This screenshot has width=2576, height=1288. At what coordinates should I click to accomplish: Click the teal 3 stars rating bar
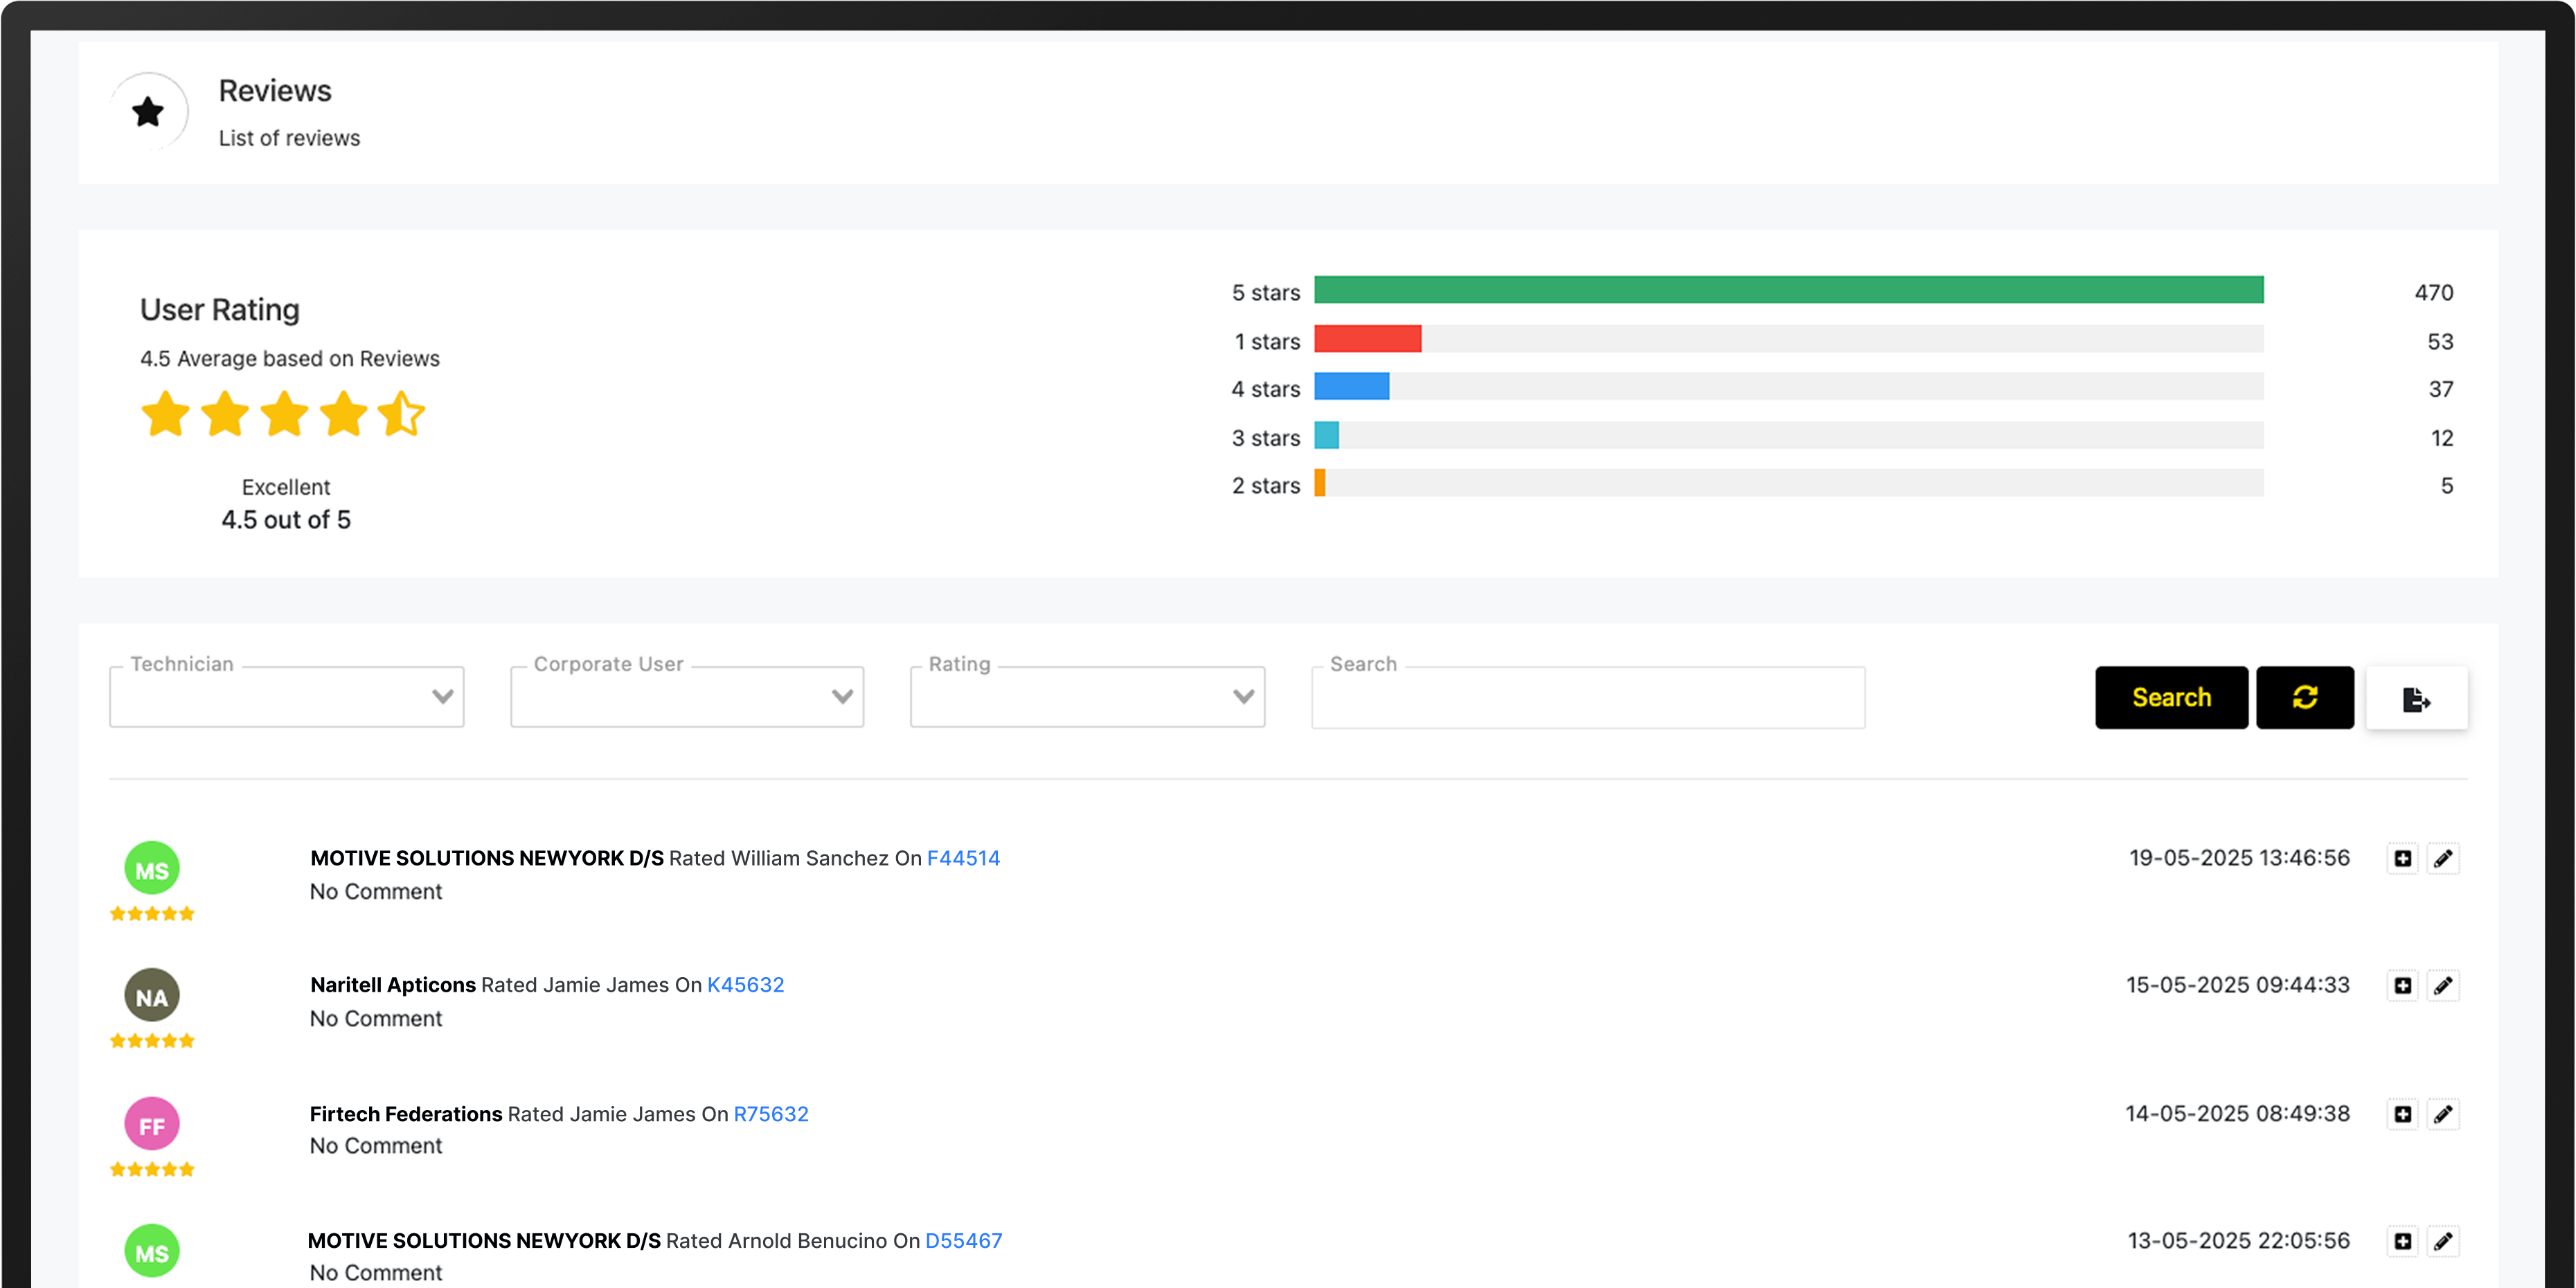coord(1326,435)
